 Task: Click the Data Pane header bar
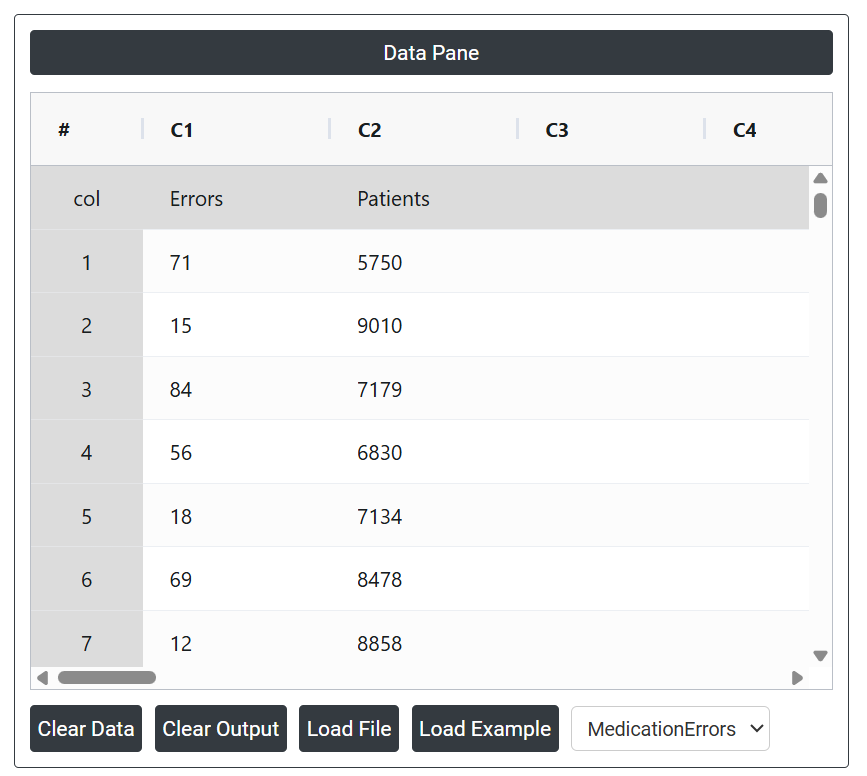431,53
